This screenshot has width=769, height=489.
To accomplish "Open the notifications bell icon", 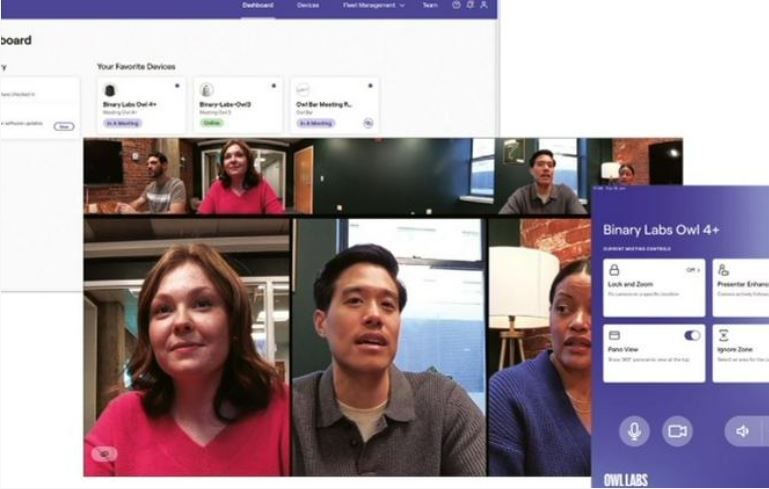I will 470,5.
